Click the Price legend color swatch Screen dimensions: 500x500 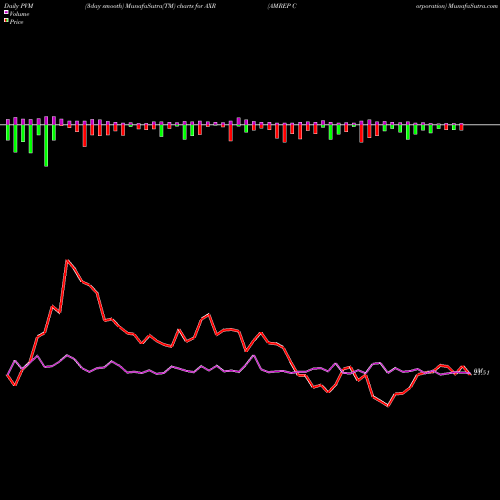coord(6,21)
